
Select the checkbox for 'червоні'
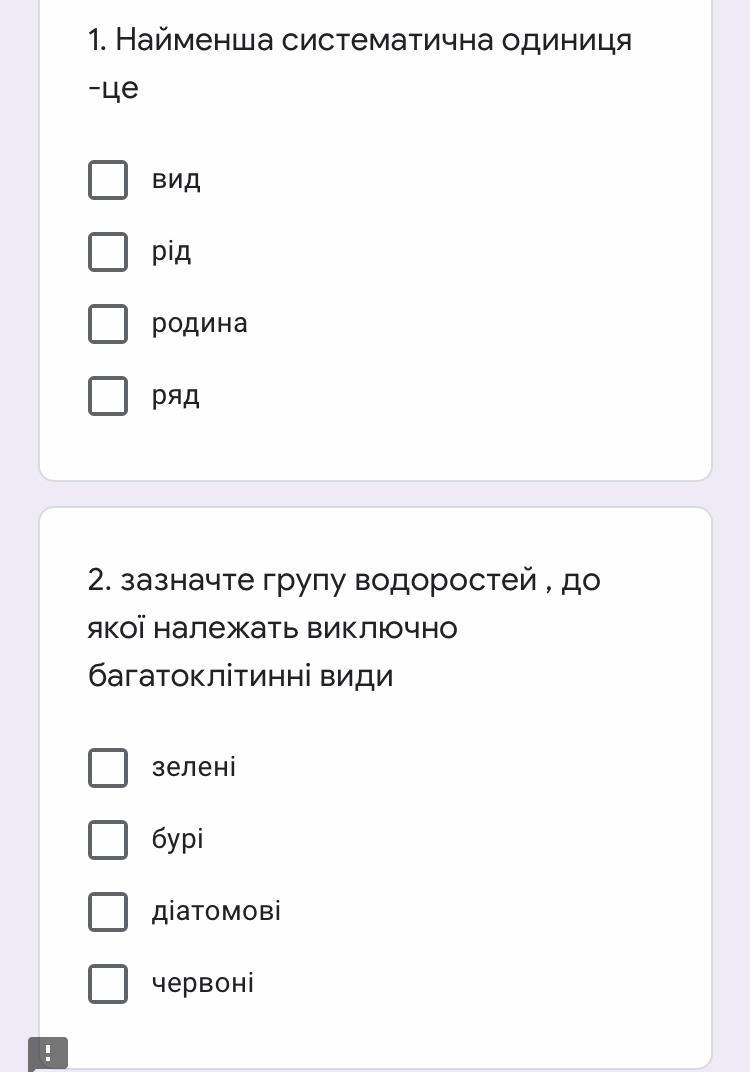(108, 984)
